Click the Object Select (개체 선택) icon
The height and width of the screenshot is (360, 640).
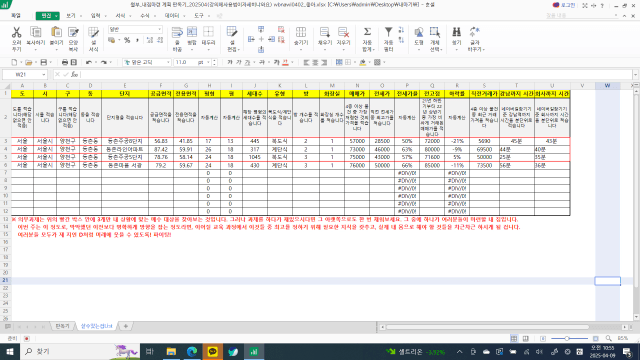pos(435,33)
